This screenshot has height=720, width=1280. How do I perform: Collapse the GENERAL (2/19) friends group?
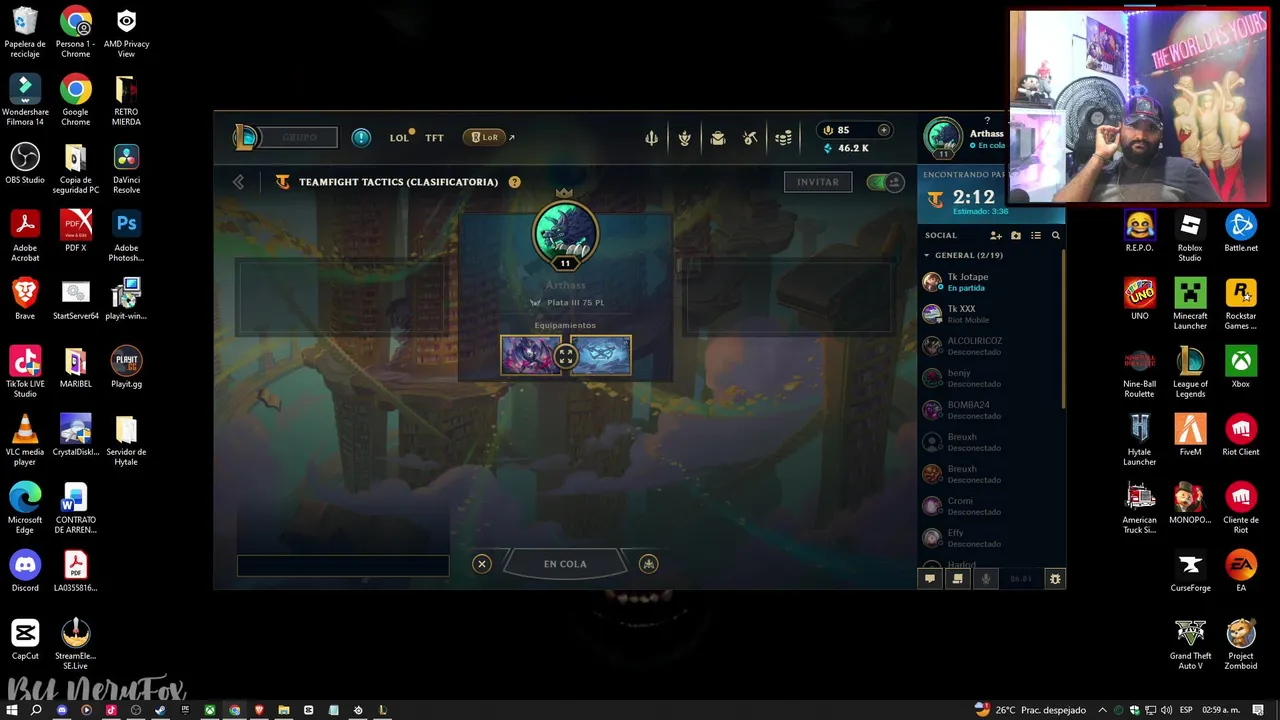963,255
